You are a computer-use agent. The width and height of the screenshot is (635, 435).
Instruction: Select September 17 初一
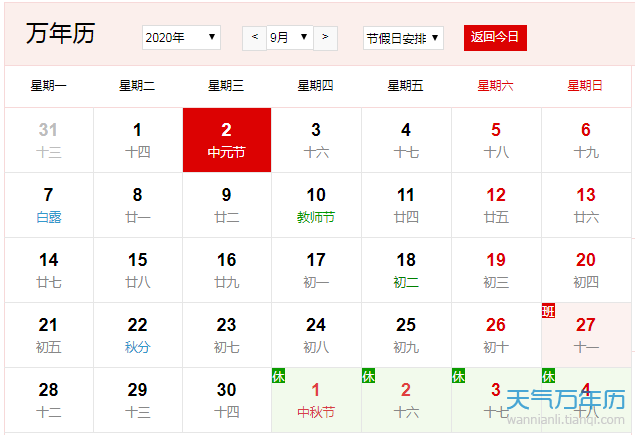click(x=316, y=270)
